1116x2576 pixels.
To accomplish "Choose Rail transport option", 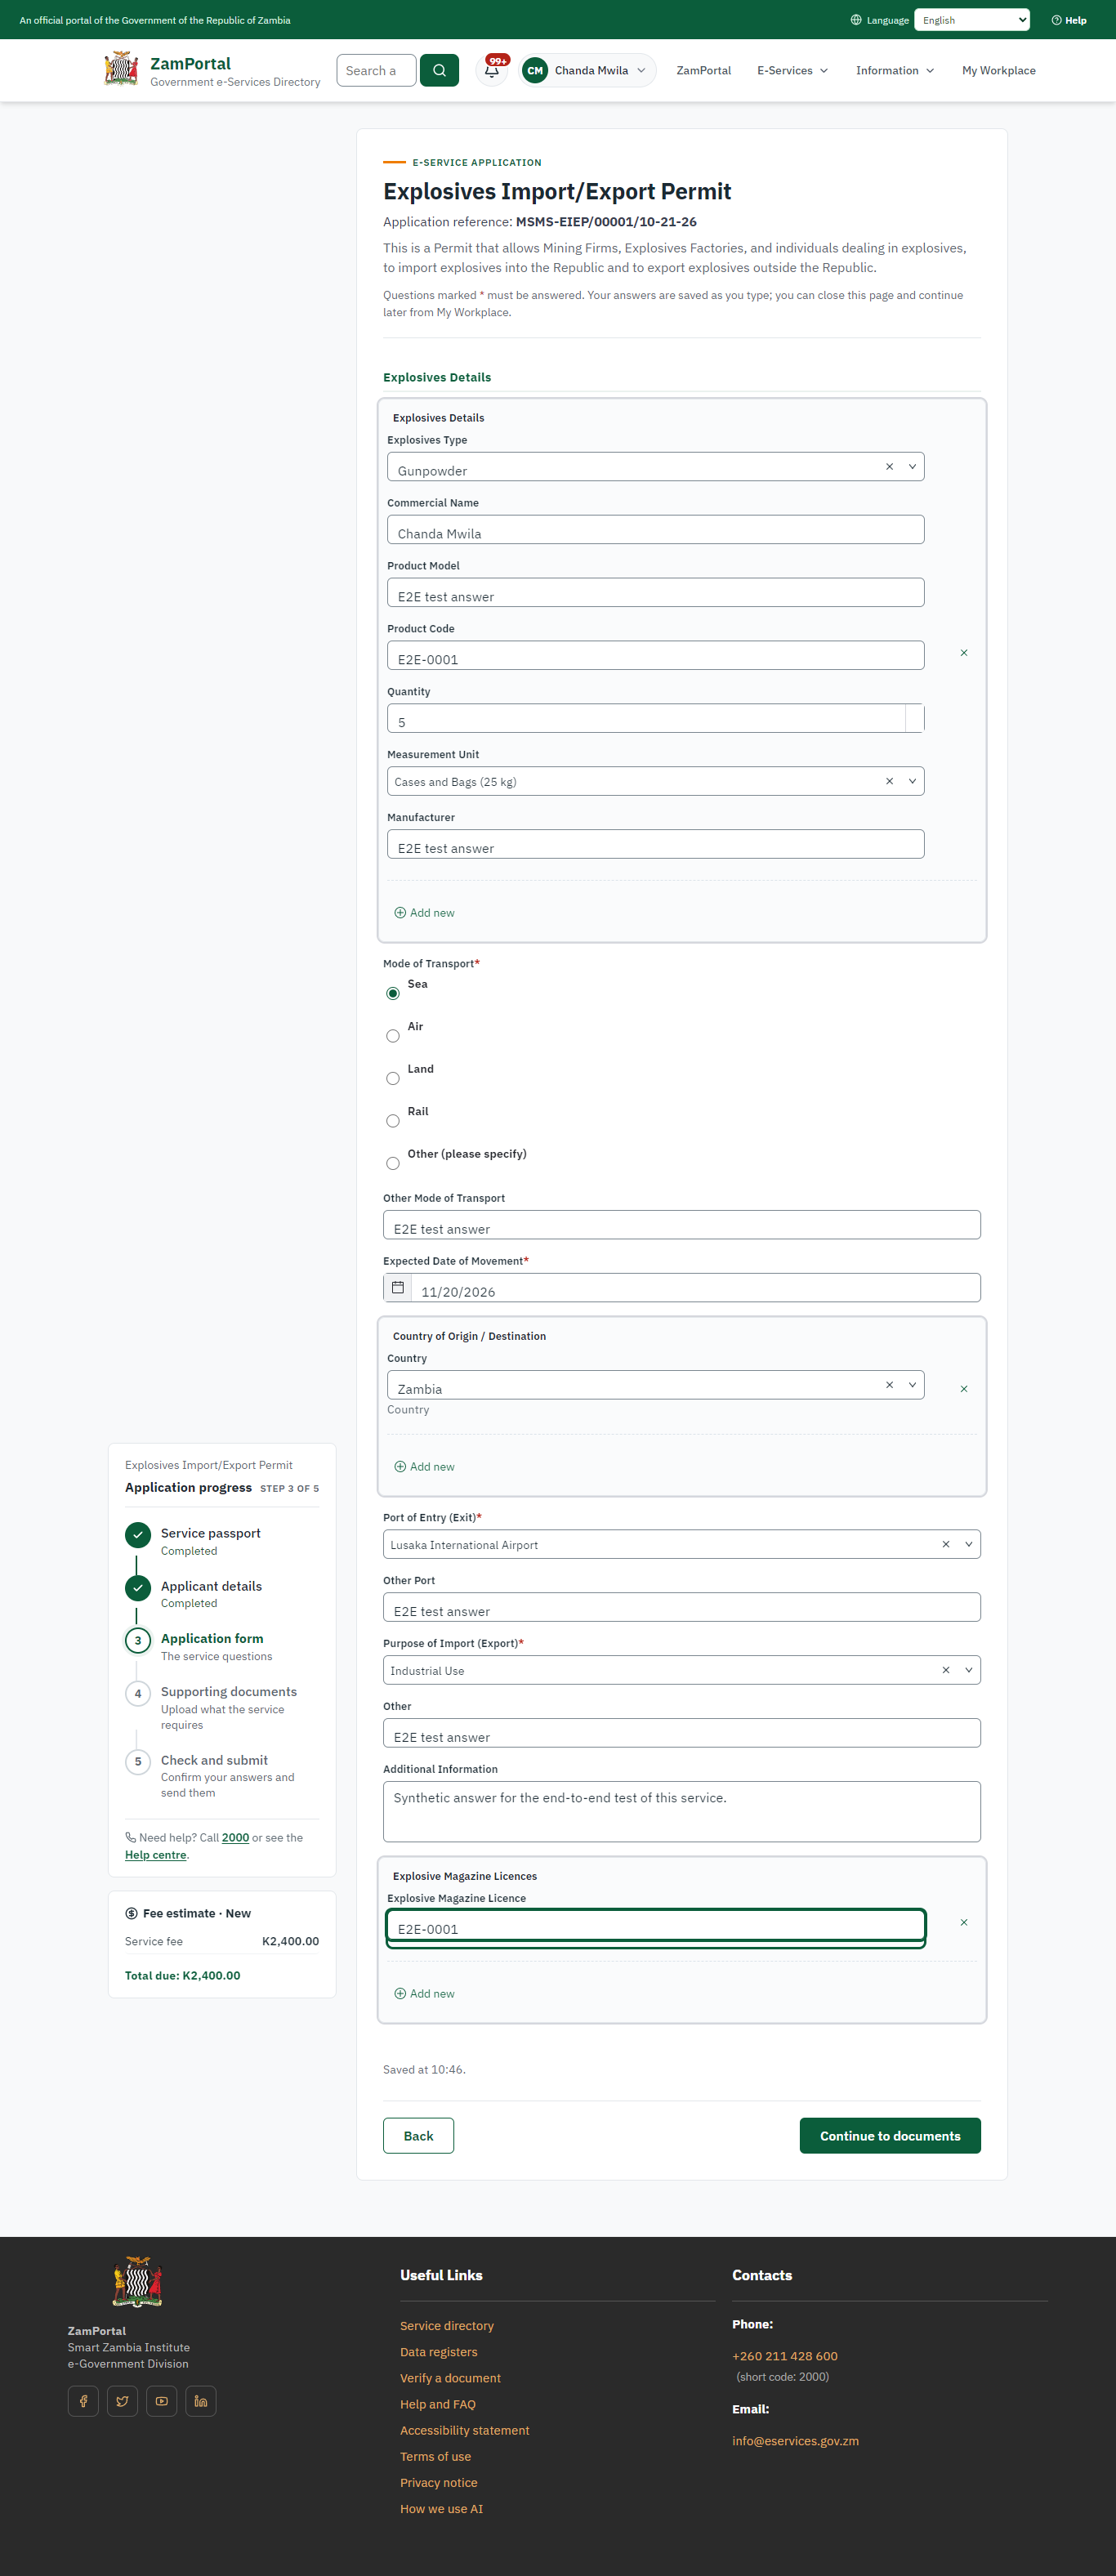I will click(x=393, y=1121).
